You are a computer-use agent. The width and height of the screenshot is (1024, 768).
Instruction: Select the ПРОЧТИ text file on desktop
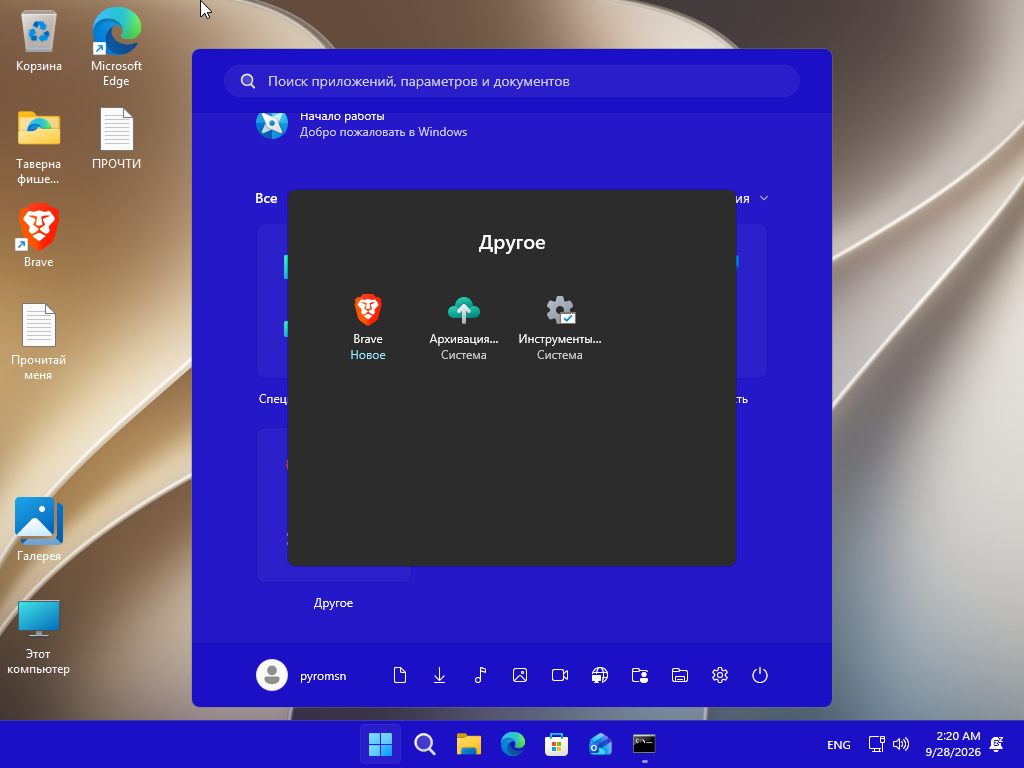(x=116, y=138)
